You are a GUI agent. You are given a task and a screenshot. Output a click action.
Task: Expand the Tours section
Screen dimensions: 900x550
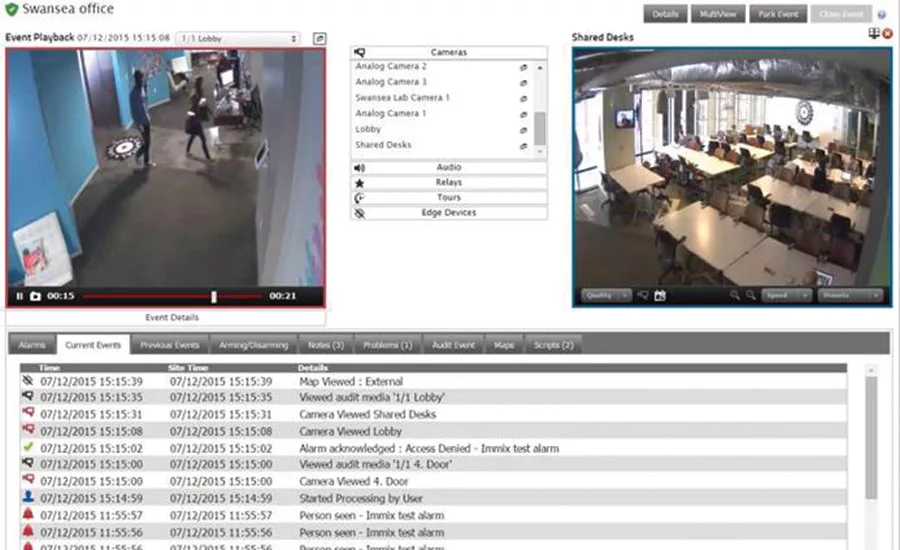coord(449,197)
